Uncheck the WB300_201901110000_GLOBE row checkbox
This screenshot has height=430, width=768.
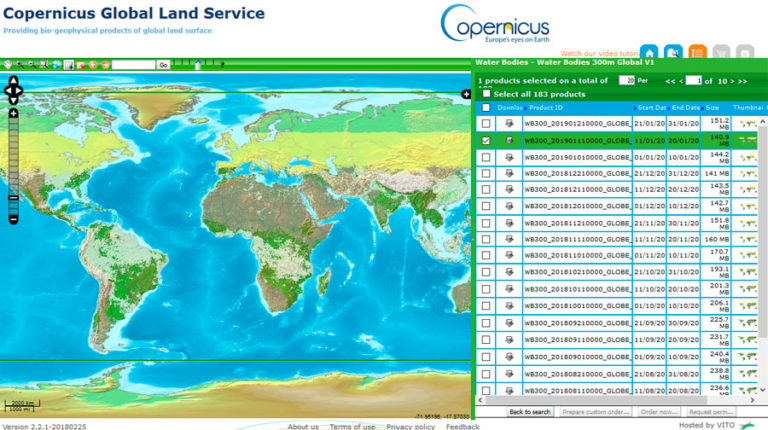486,141
